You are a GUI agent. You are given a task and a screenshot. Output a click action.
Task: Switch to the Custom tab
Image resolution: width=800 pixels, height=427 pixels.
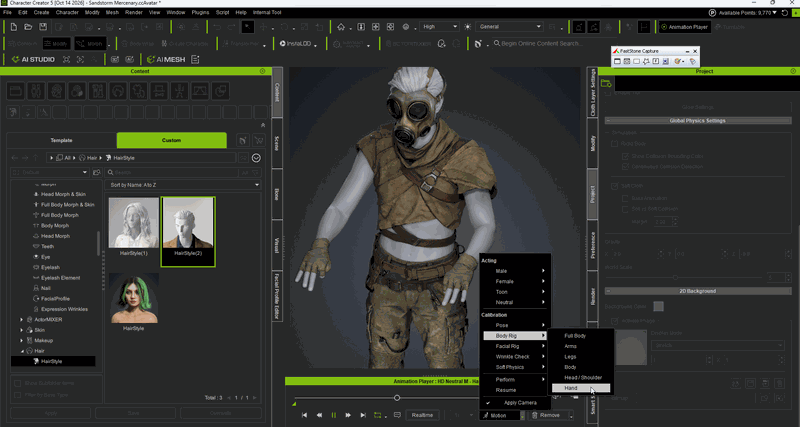coord(171,140)
